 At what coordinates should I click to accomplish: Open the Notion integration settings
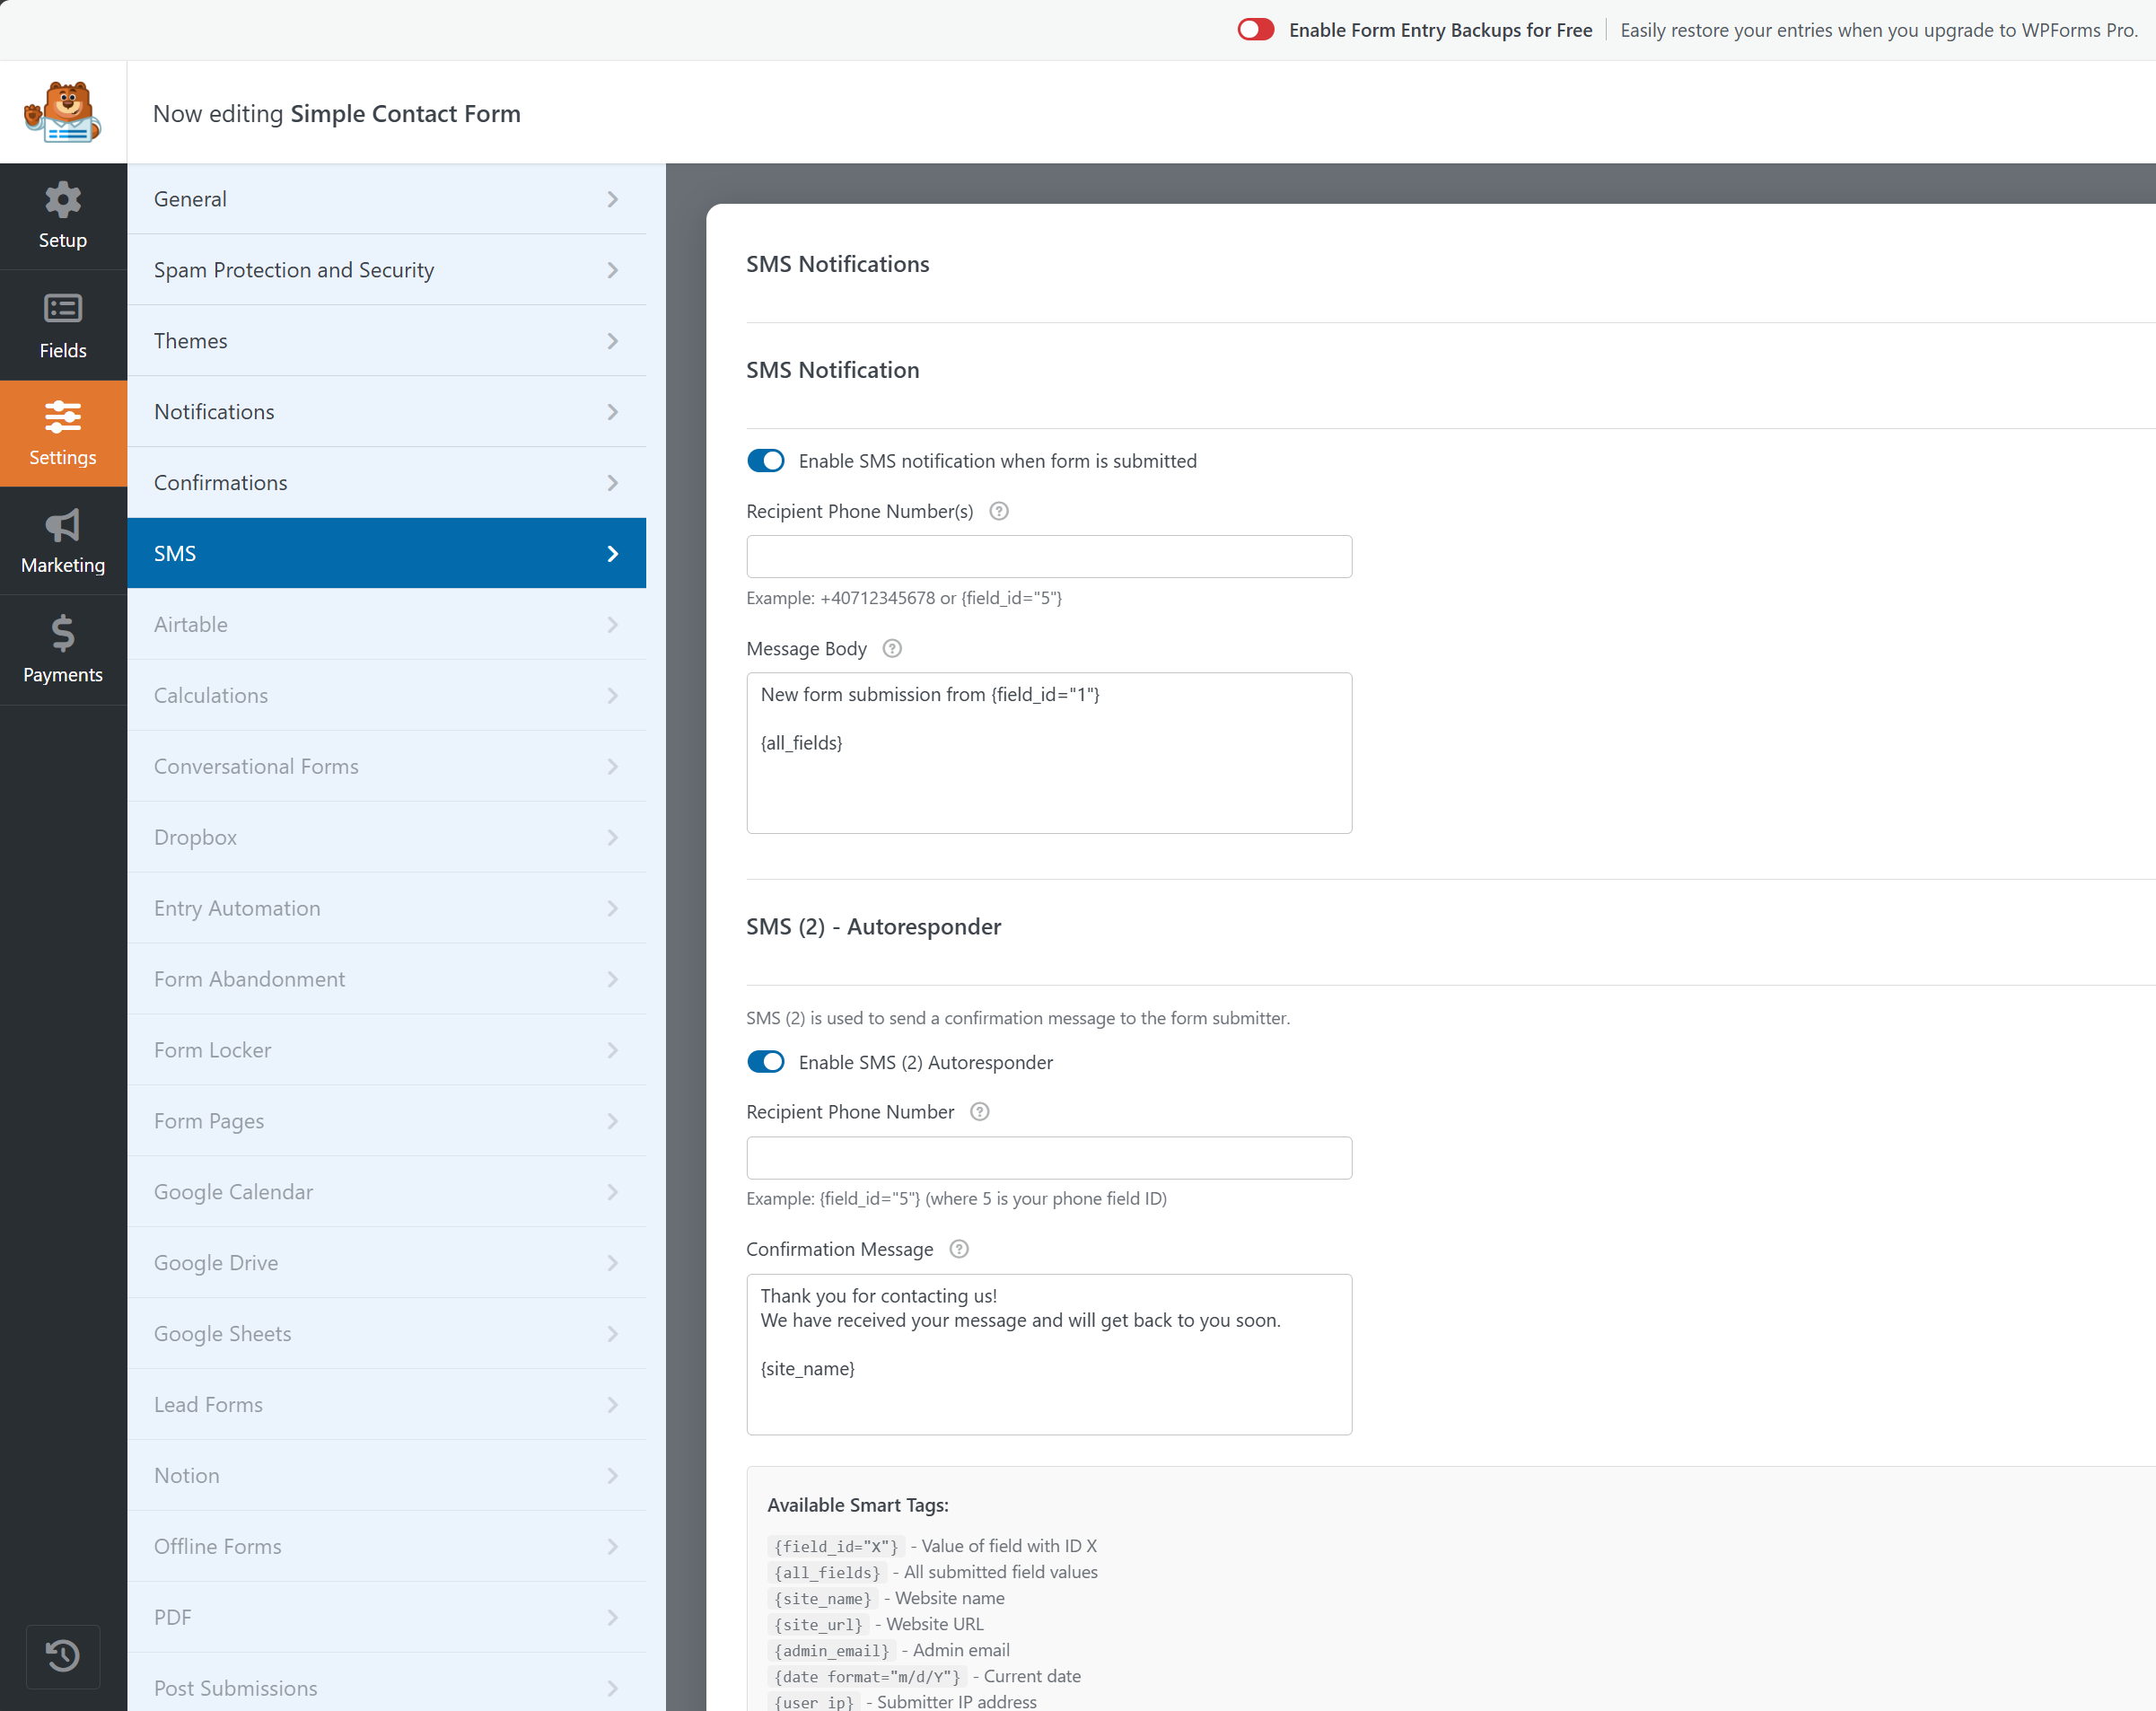pyautogui.click(x=388, y=1475)
